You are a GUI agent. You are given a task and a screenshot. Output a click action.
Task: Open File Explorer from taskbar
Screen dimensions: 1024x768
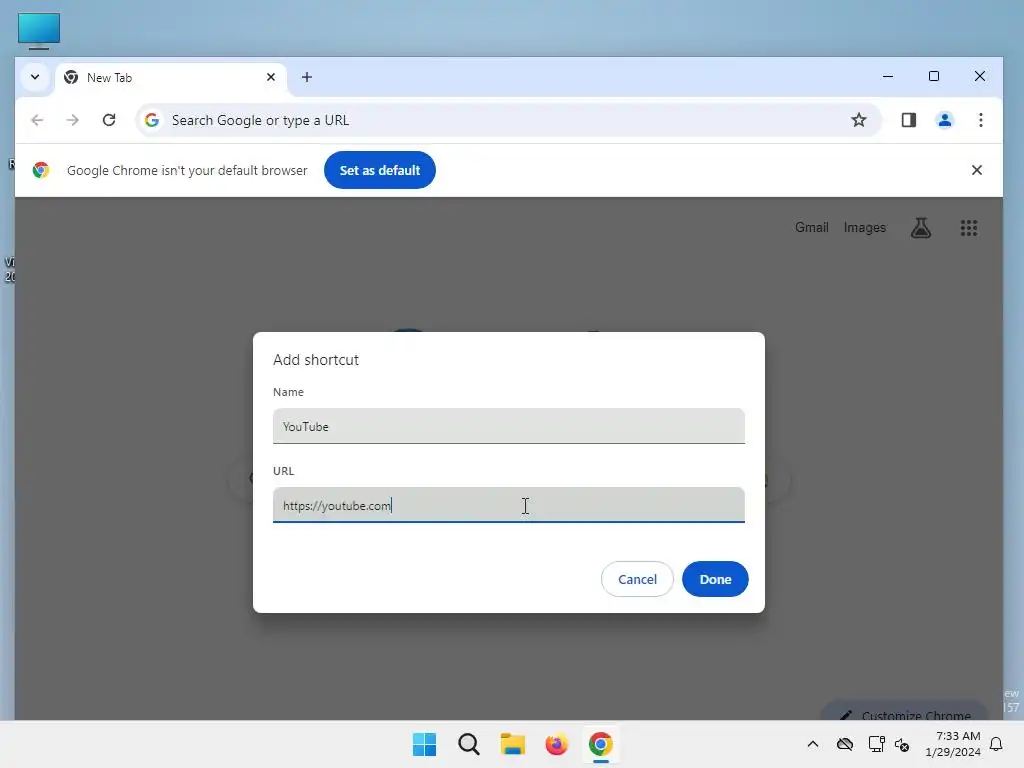tap(513, 744)
